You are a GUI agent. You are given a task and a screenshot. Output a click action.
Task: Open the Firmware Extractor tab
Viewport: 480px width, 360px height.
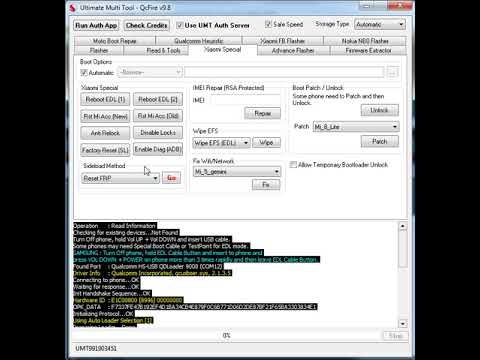(x=368, y=51)
